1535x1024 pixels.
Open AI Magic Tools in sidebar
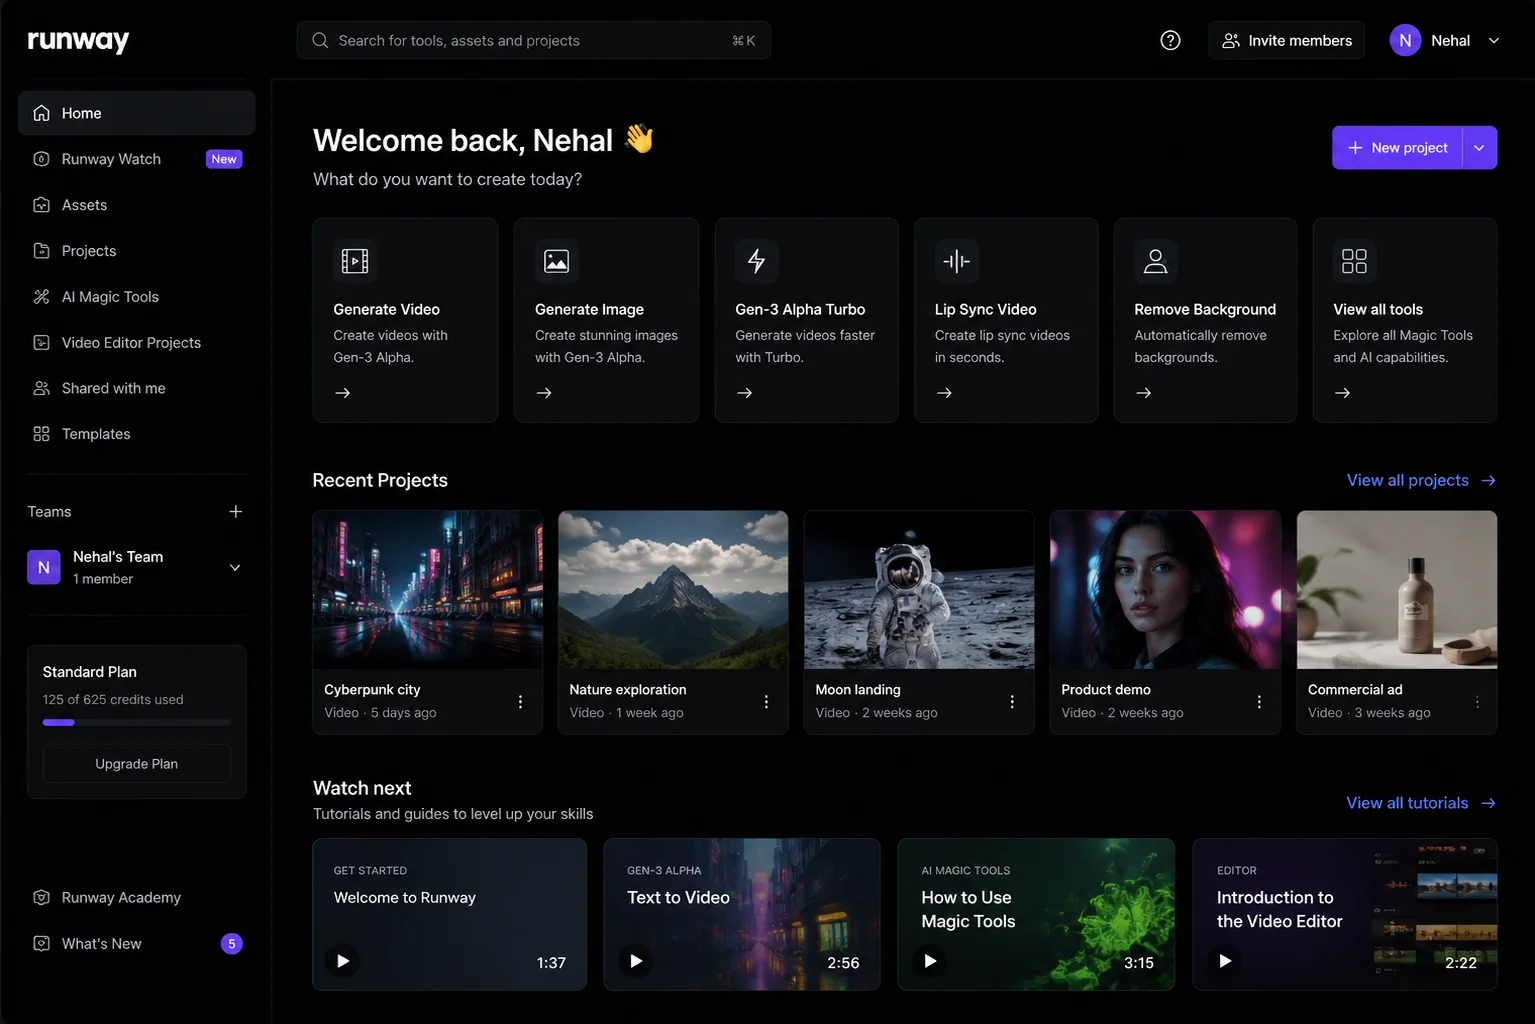coord(137,297)
